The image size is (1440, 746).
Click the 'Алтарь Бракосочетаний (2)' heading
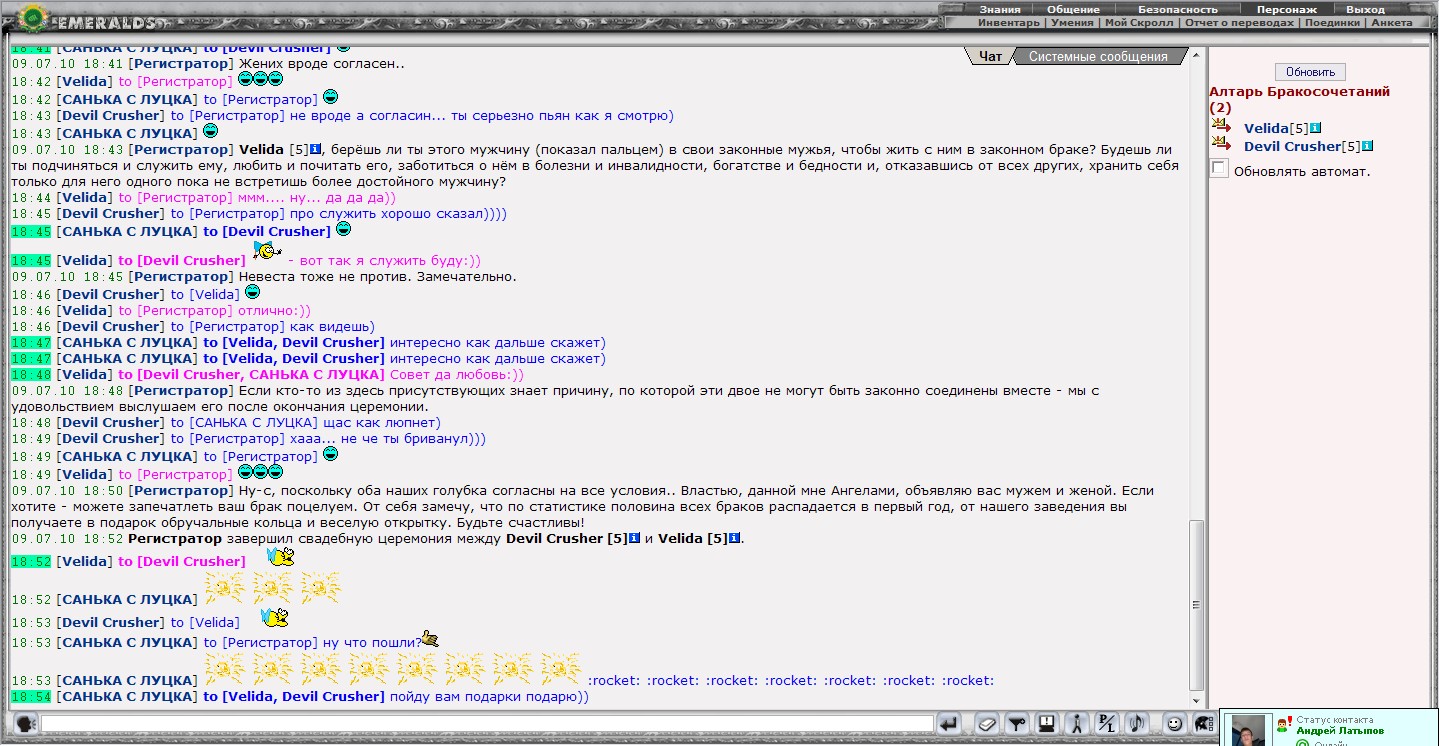click(1299, 99)
